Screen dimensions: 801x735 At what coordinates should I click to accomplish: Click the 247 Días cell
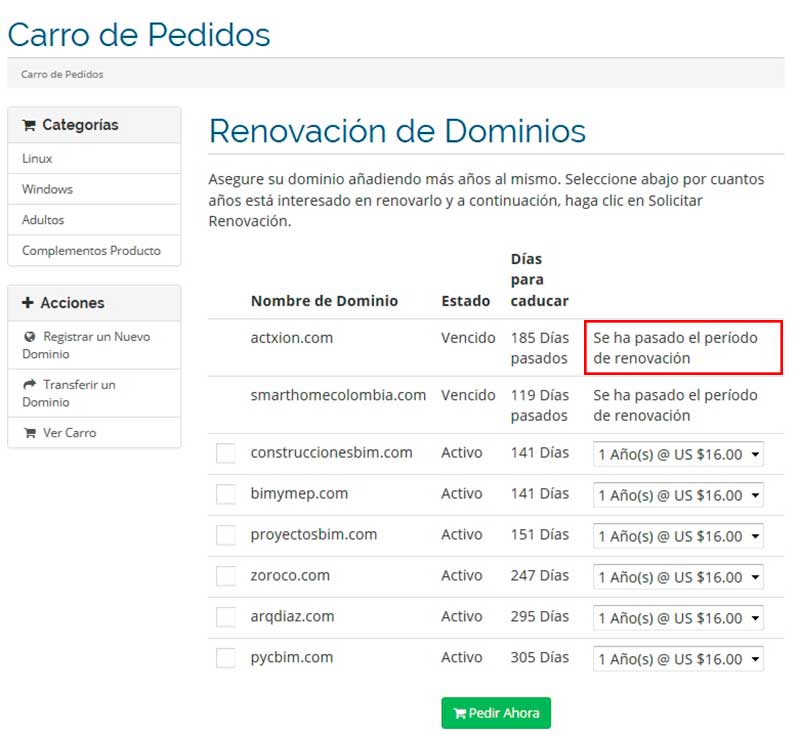point(540,575)
